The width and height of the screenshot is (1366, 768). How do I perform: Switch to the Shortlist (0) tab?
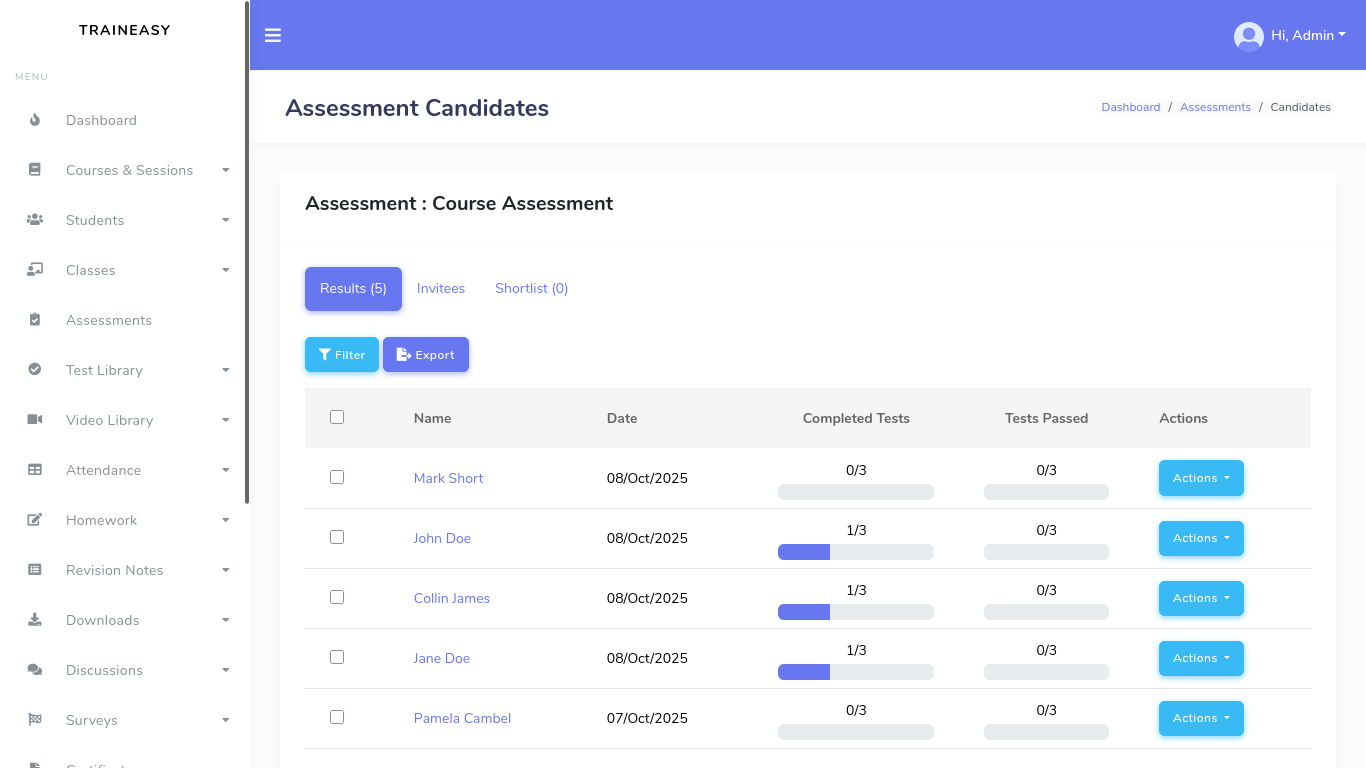pyautogui.click(x=531, y=289)
